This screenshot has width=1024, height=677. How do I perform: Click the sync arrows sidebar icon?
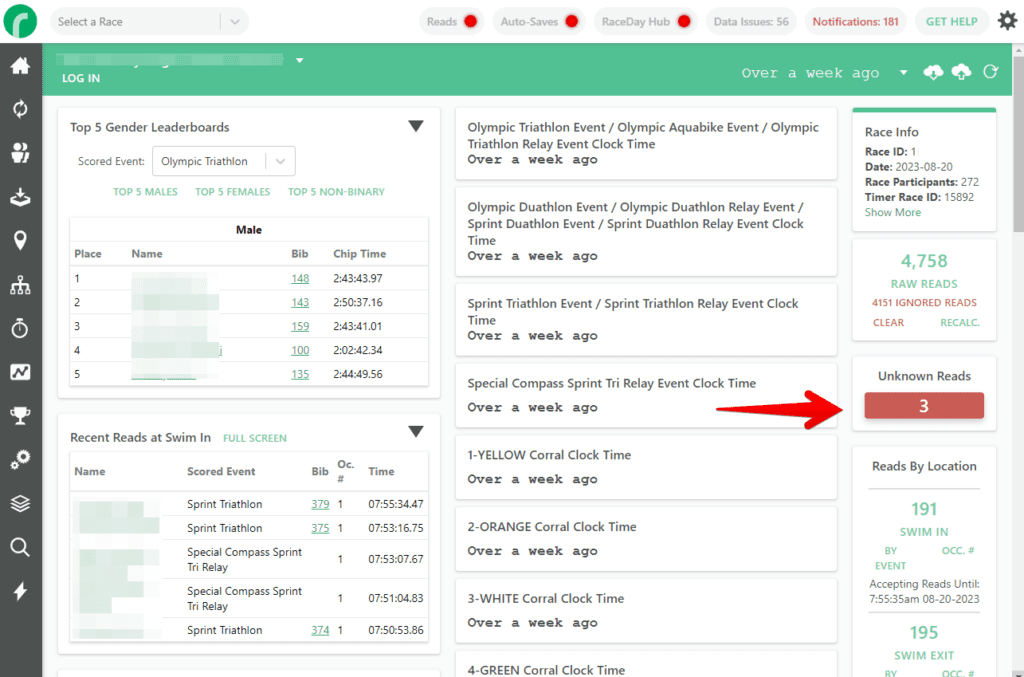pyautogui.click(x=20, y=109)
